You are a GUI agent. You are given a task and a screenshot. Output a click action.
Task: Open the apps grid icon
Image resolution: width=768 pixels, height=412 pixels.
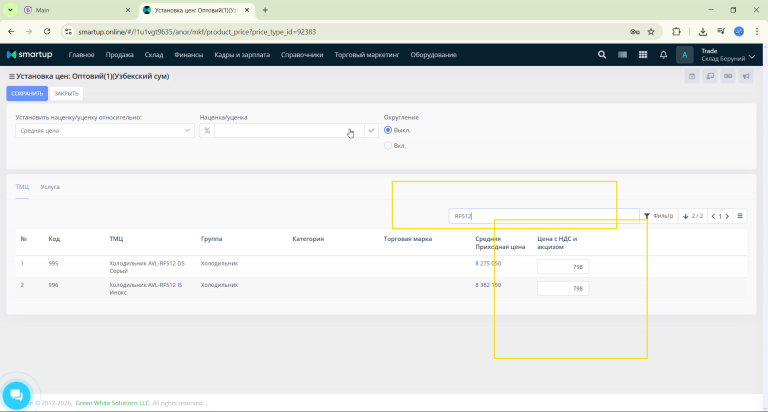point(643,55)
